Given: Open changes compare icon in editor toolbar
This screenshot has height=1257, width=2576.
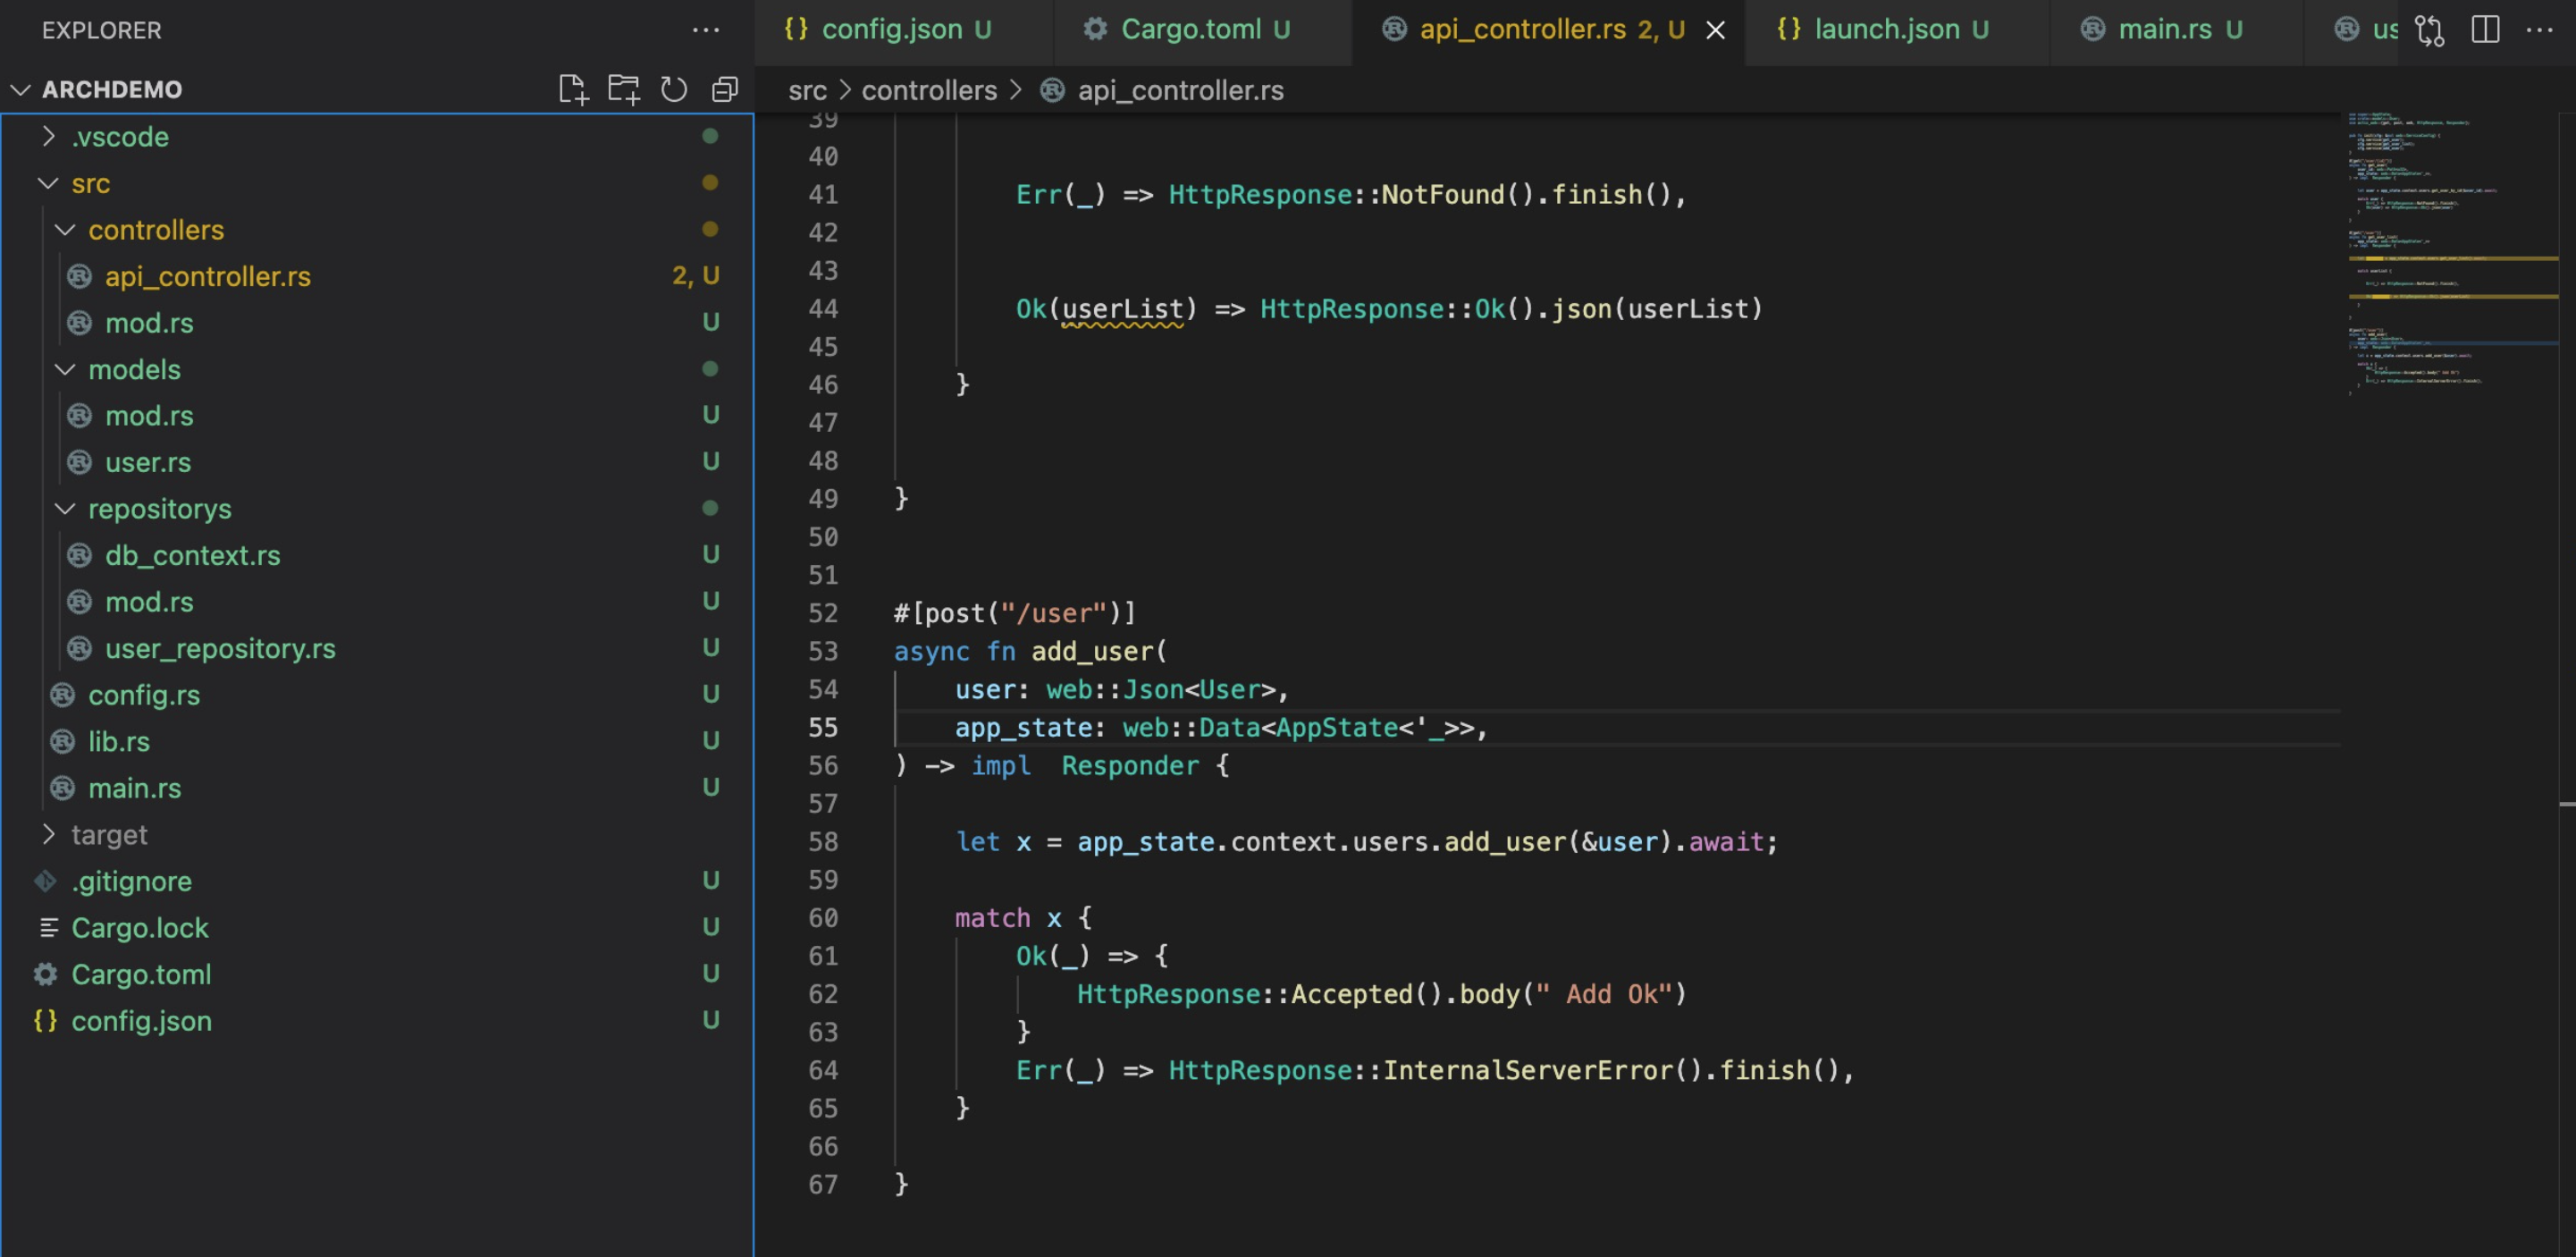Looking at the screenshot, I should tap(2429, 30).
